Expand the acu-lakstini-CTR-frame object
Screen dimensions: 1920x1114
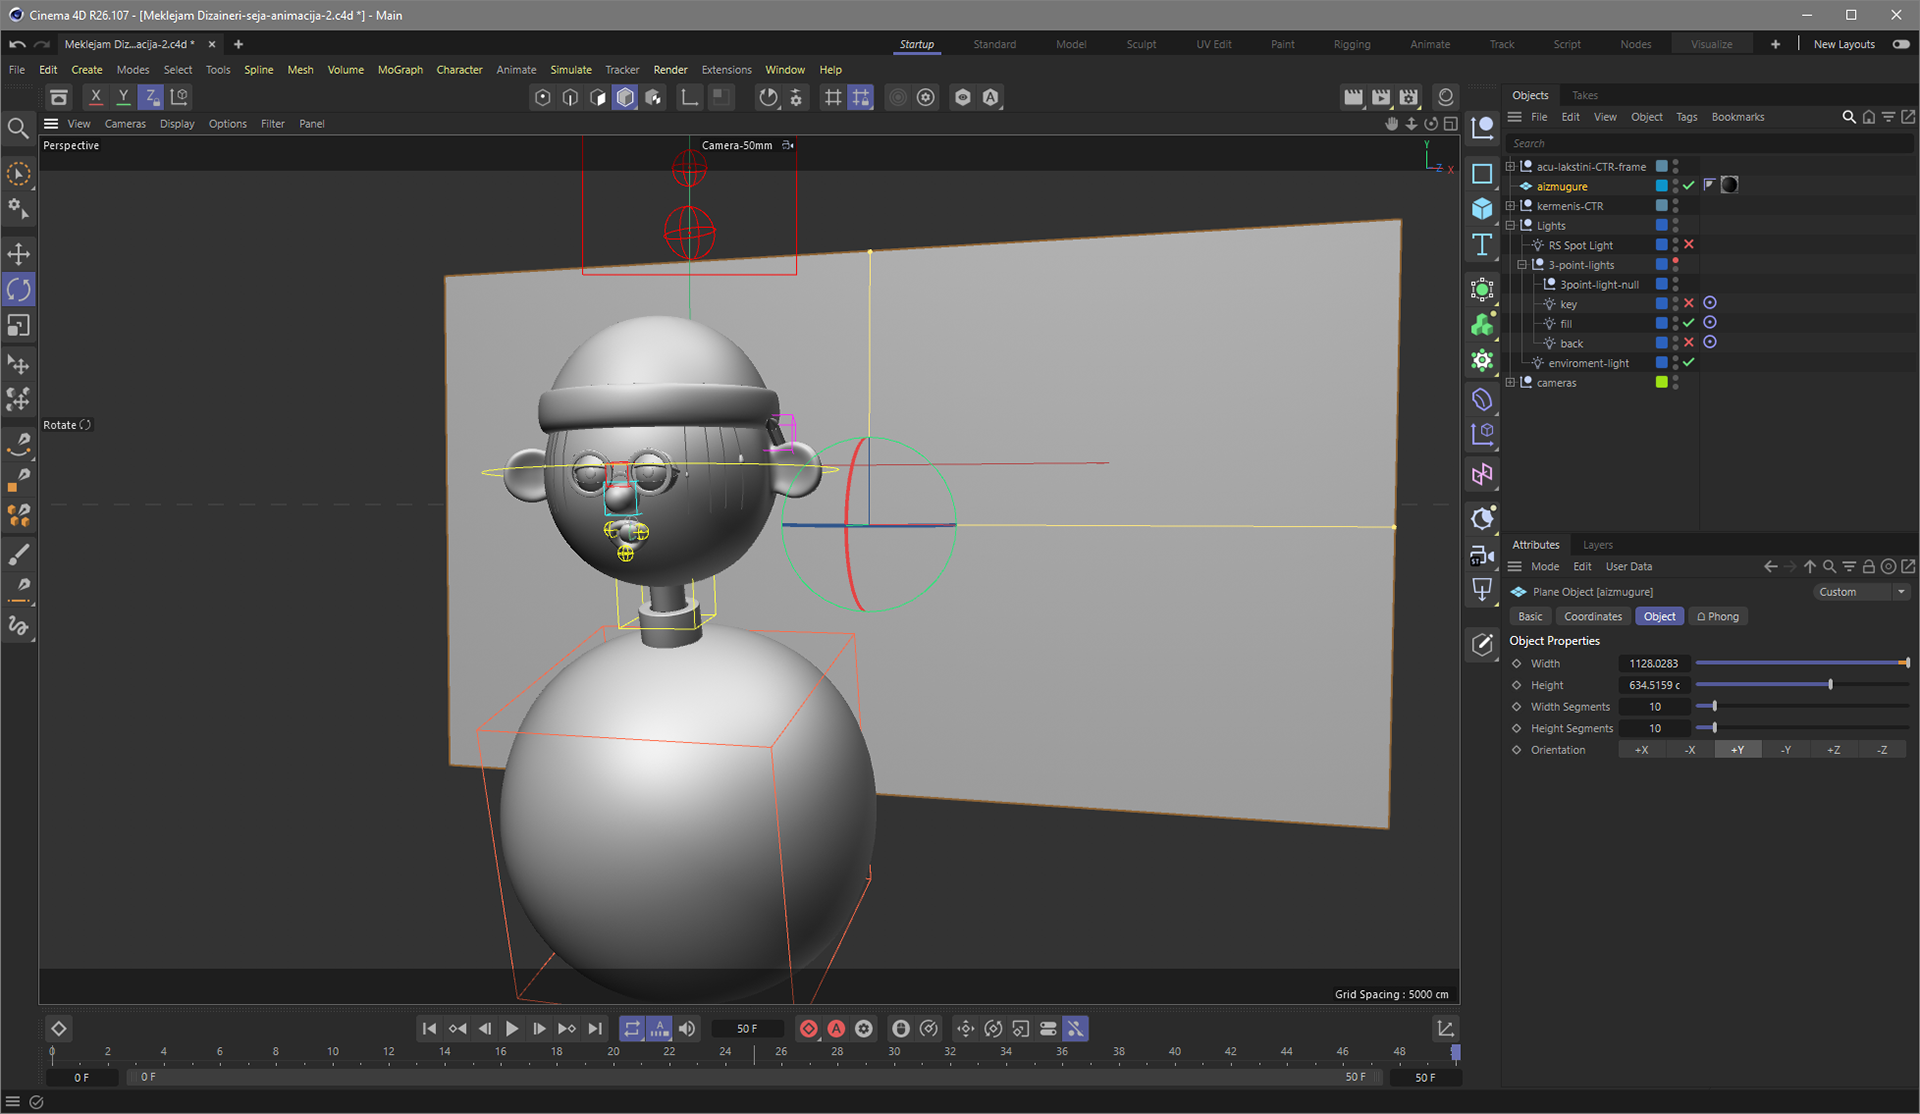click(1510, 167)
